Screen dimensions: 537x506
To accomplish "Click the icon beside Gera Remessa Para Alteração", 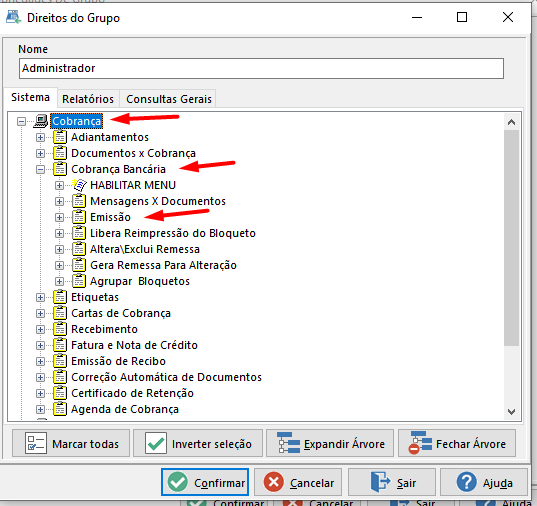I will point(79,265).
